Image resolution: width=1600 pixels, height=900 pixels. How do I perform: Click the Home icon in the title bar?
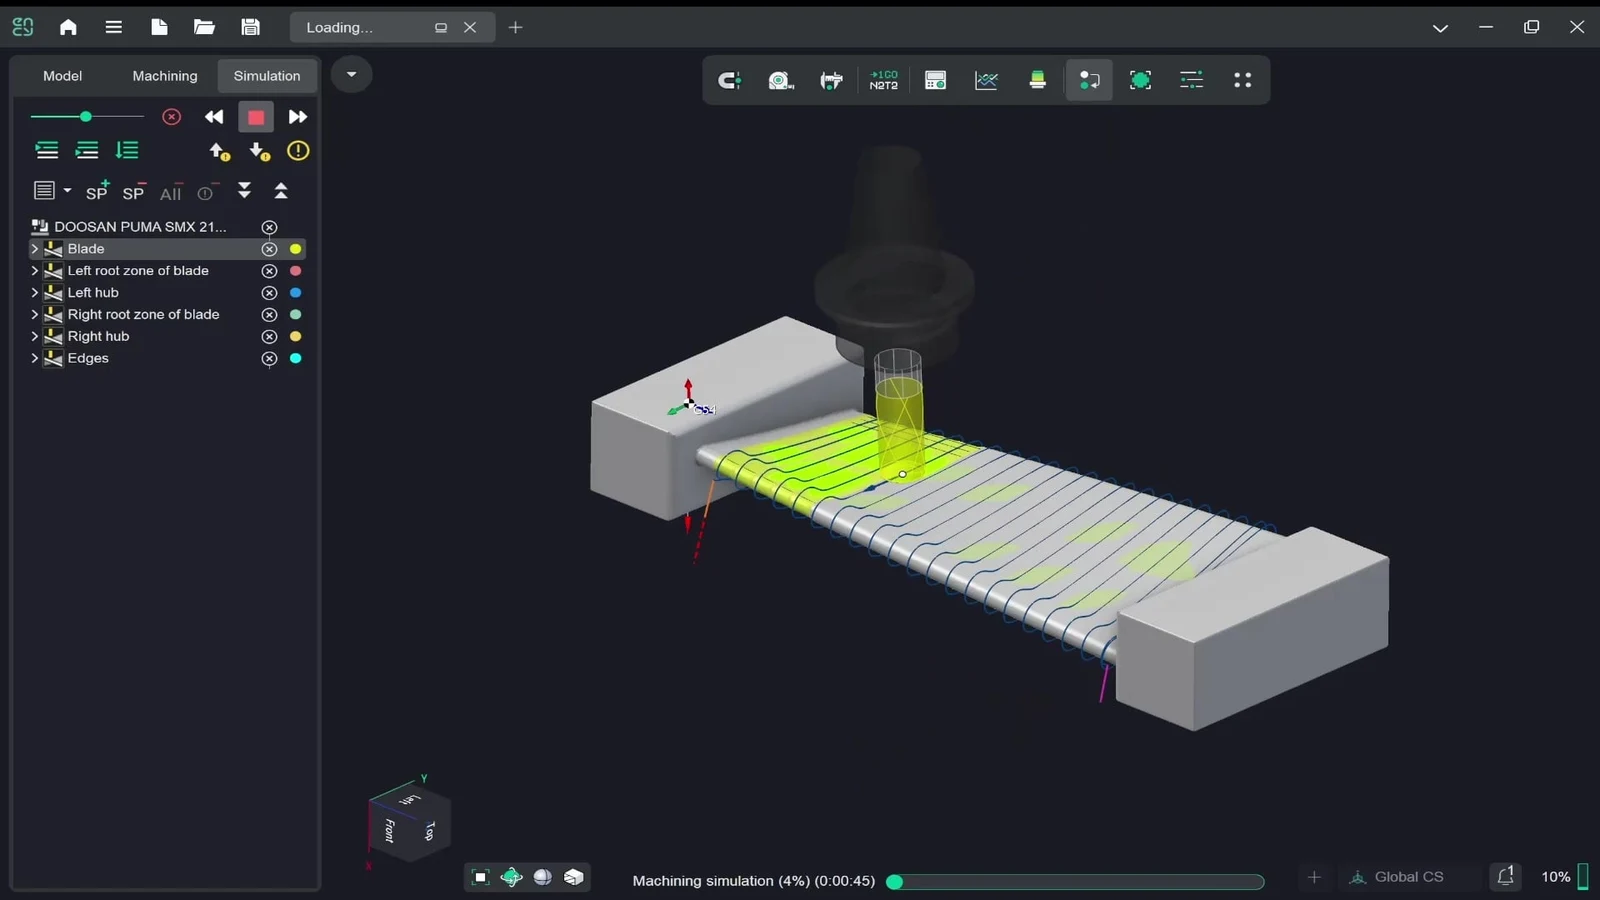pyautogui.click(x=68, y=27)
